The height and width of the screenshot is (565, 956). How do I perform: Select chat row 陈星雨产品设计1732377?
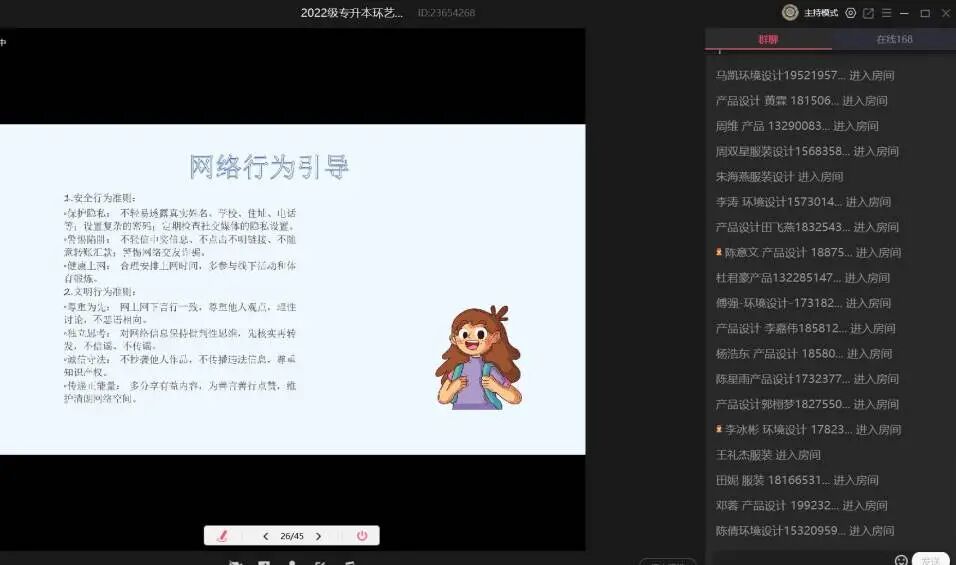pyautogui.click(x=807, y=379)
